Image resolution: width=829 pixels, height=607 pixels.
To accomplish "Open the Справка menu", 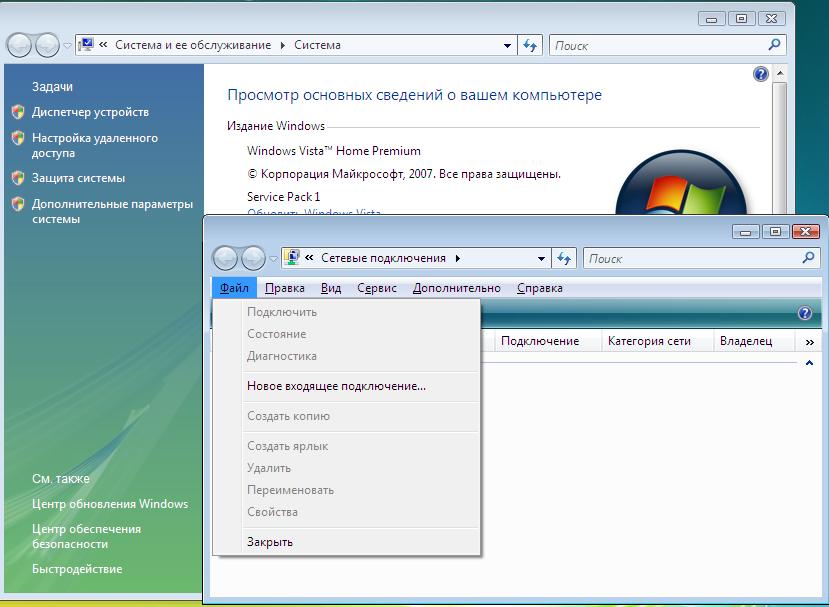I will pyautogui.click(x=539, y=288).
